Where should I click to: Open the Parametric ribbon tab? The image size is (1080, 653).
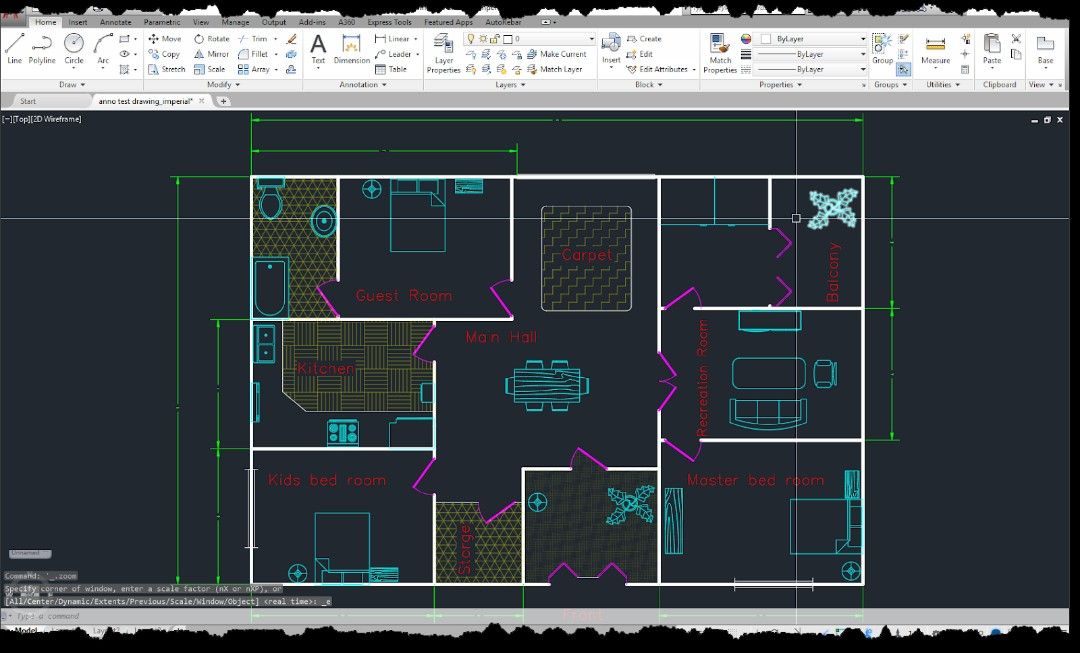pyautogui.click(x=160, y=21)
